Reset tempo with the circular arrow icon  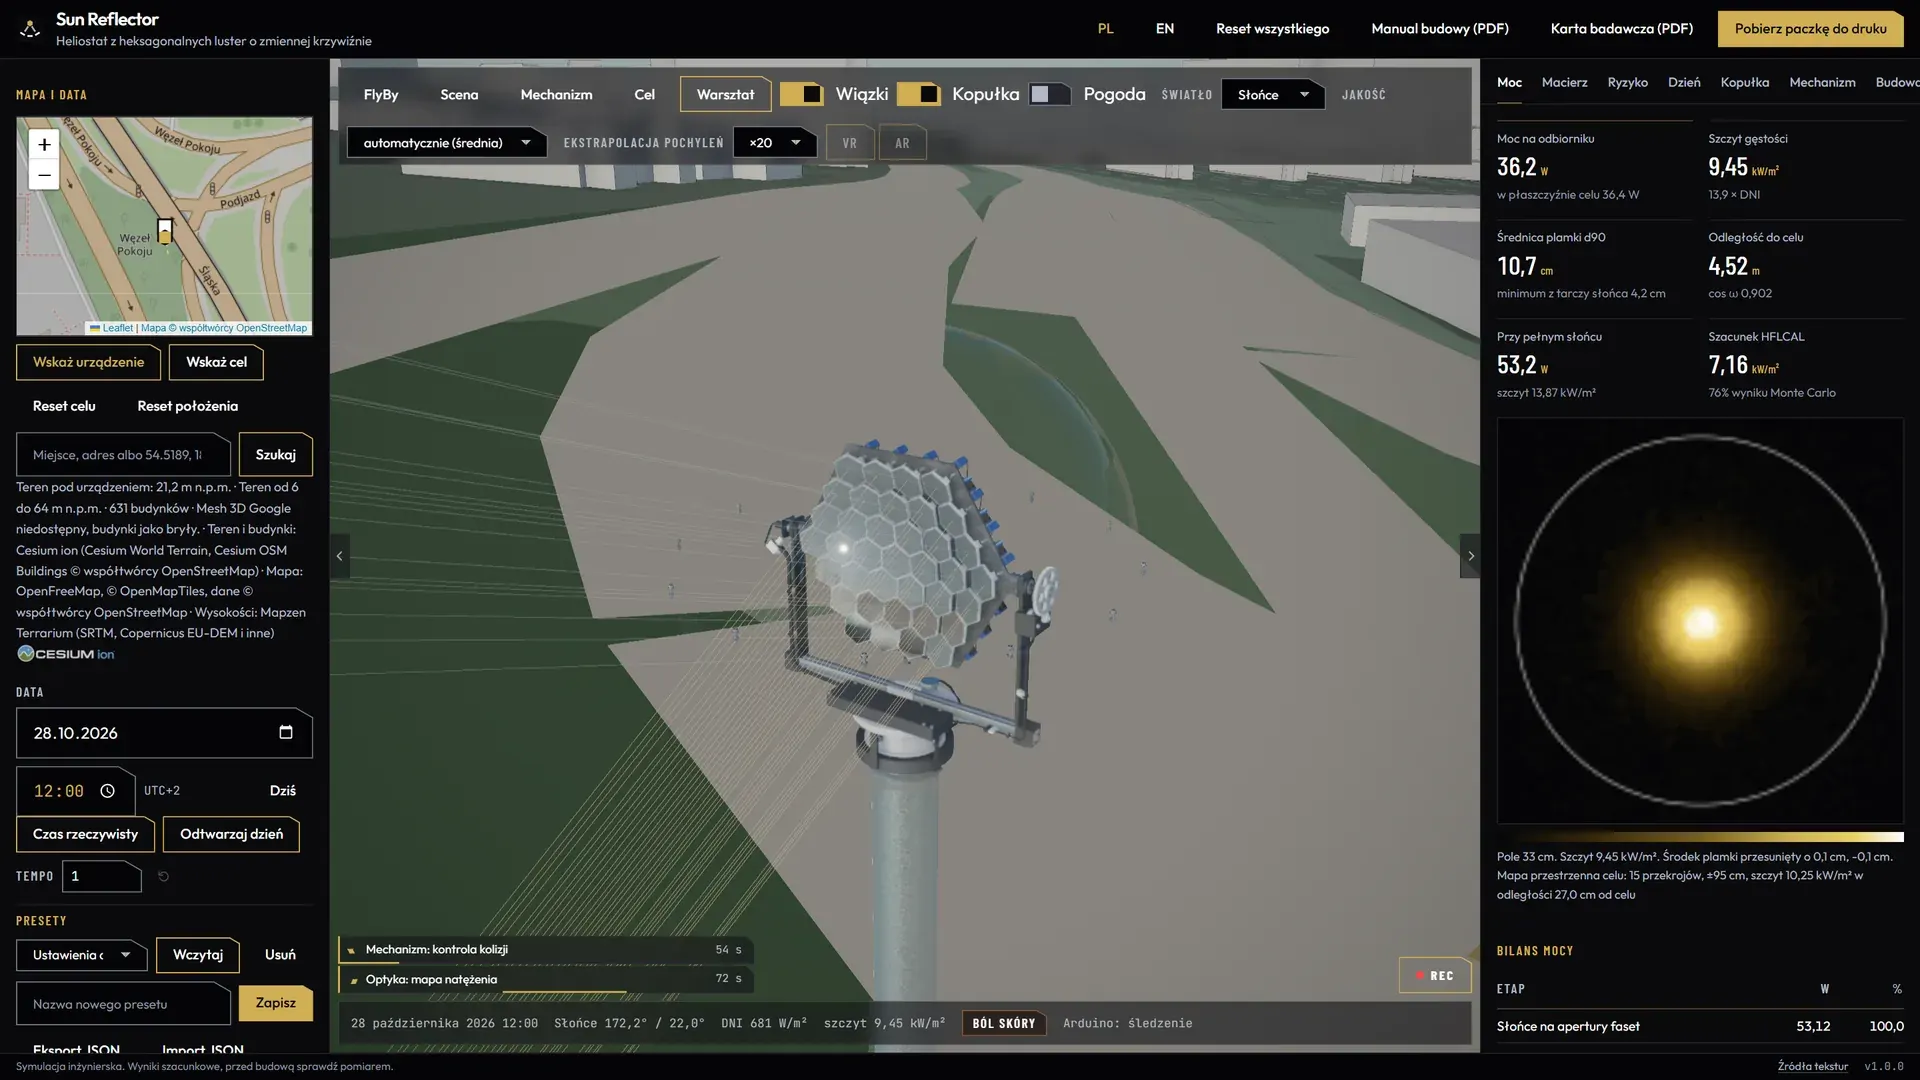(x=164, y=876)
